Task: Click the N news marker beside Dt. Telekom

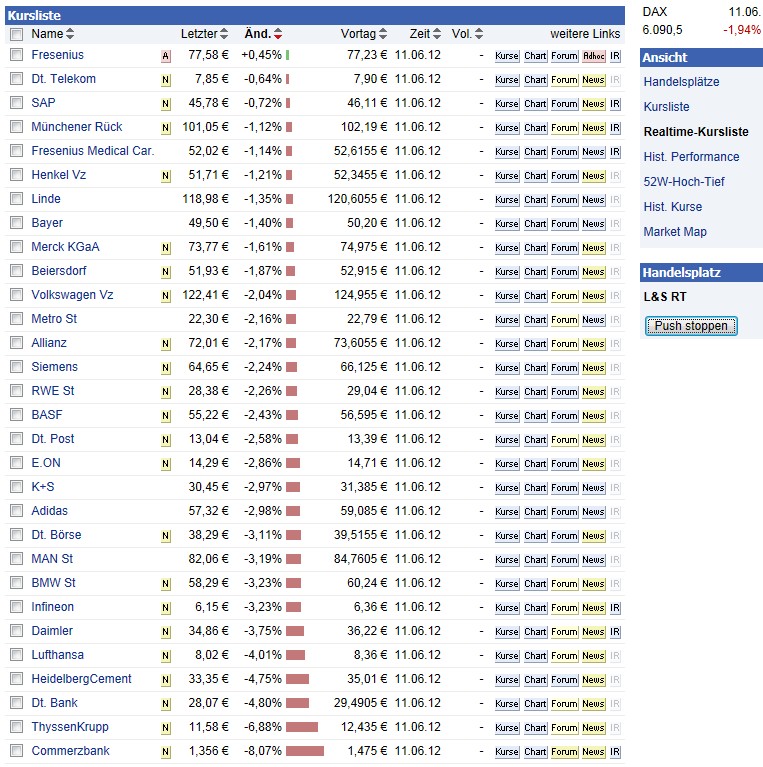Action: [166, 80]
